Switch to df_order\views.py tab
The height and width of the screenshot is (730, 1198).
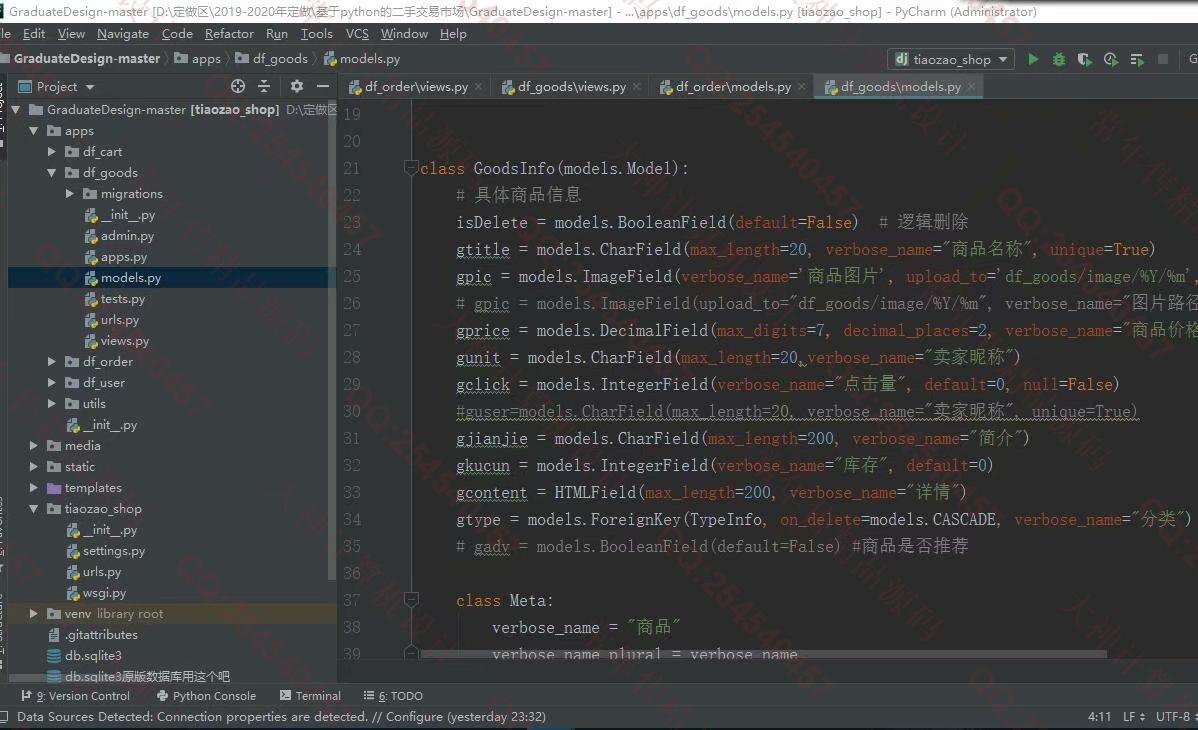416,86
